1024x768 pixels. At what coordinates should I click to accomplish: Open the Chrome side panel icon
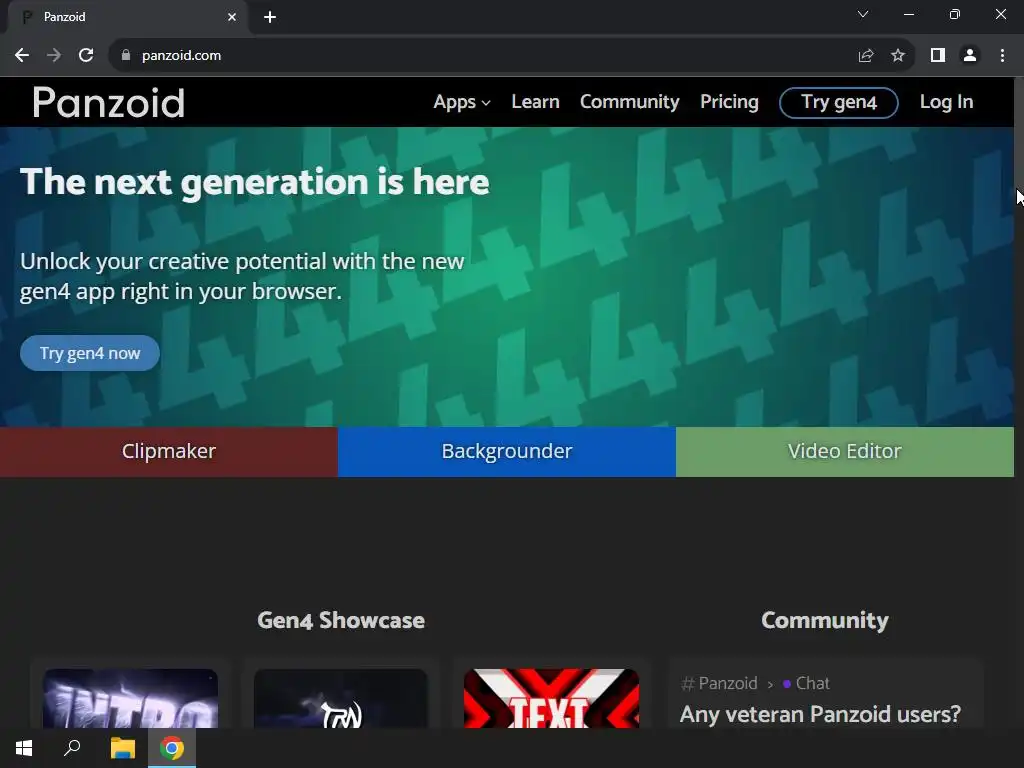tap(938, 56)
